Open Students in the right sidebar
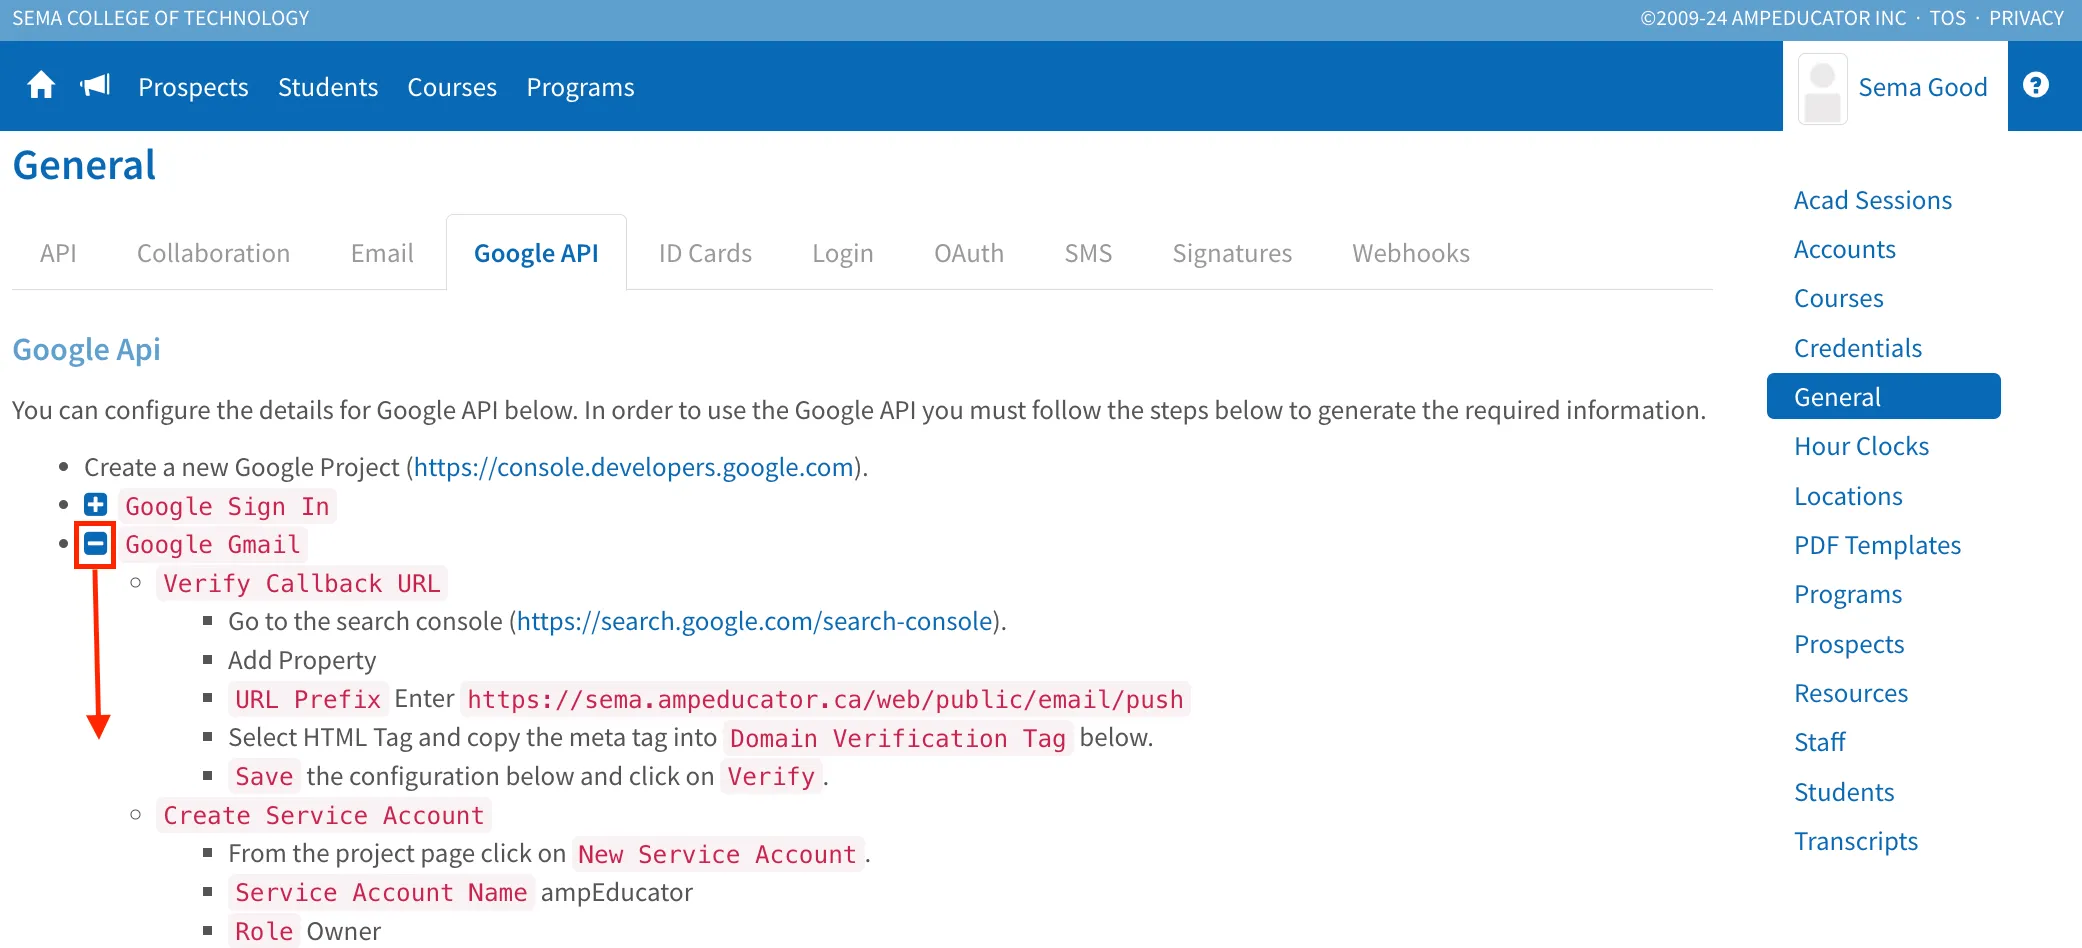2082x948 pixels. click(1843, 792)
